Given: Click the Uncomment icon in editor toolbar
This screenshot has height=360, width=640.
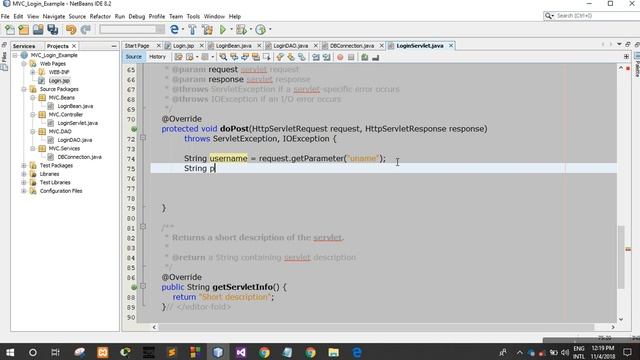Looking at the screenshot, I should [x=376, y=57].
